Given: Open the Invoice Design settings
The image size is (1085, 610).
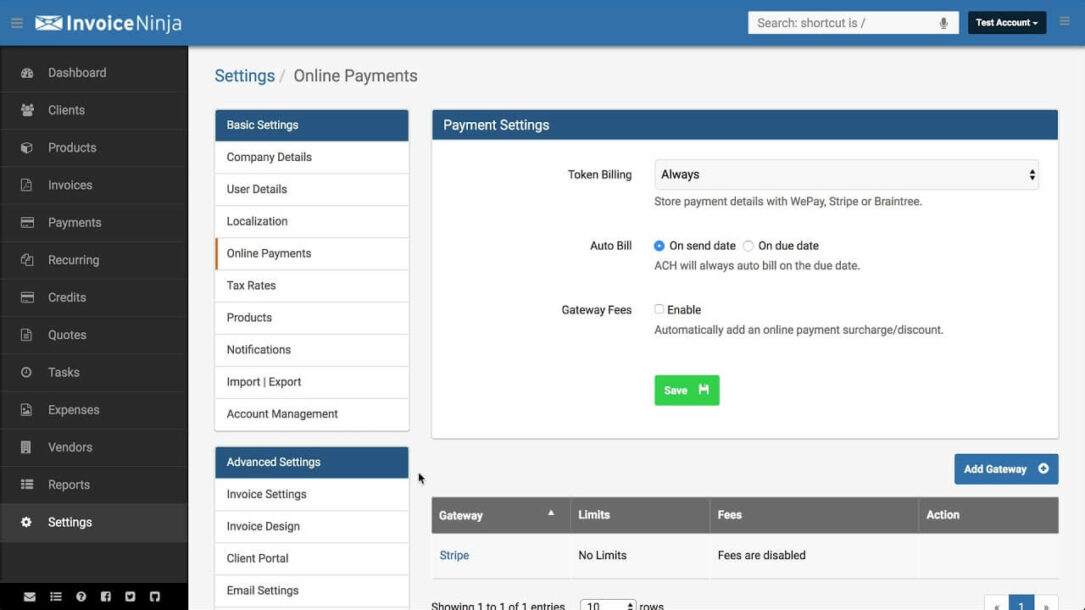Looking at the screenshot, I should (x=264, y=525).
